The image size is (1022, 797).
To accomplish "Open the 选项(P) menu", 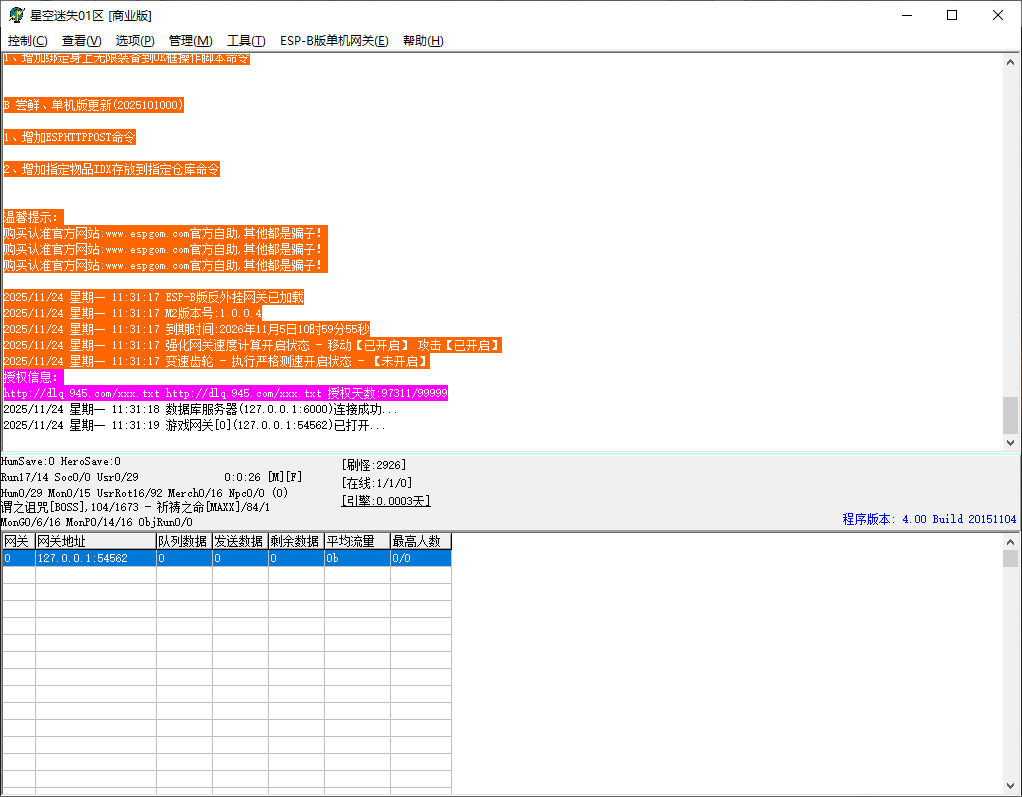I will point(135,41).
